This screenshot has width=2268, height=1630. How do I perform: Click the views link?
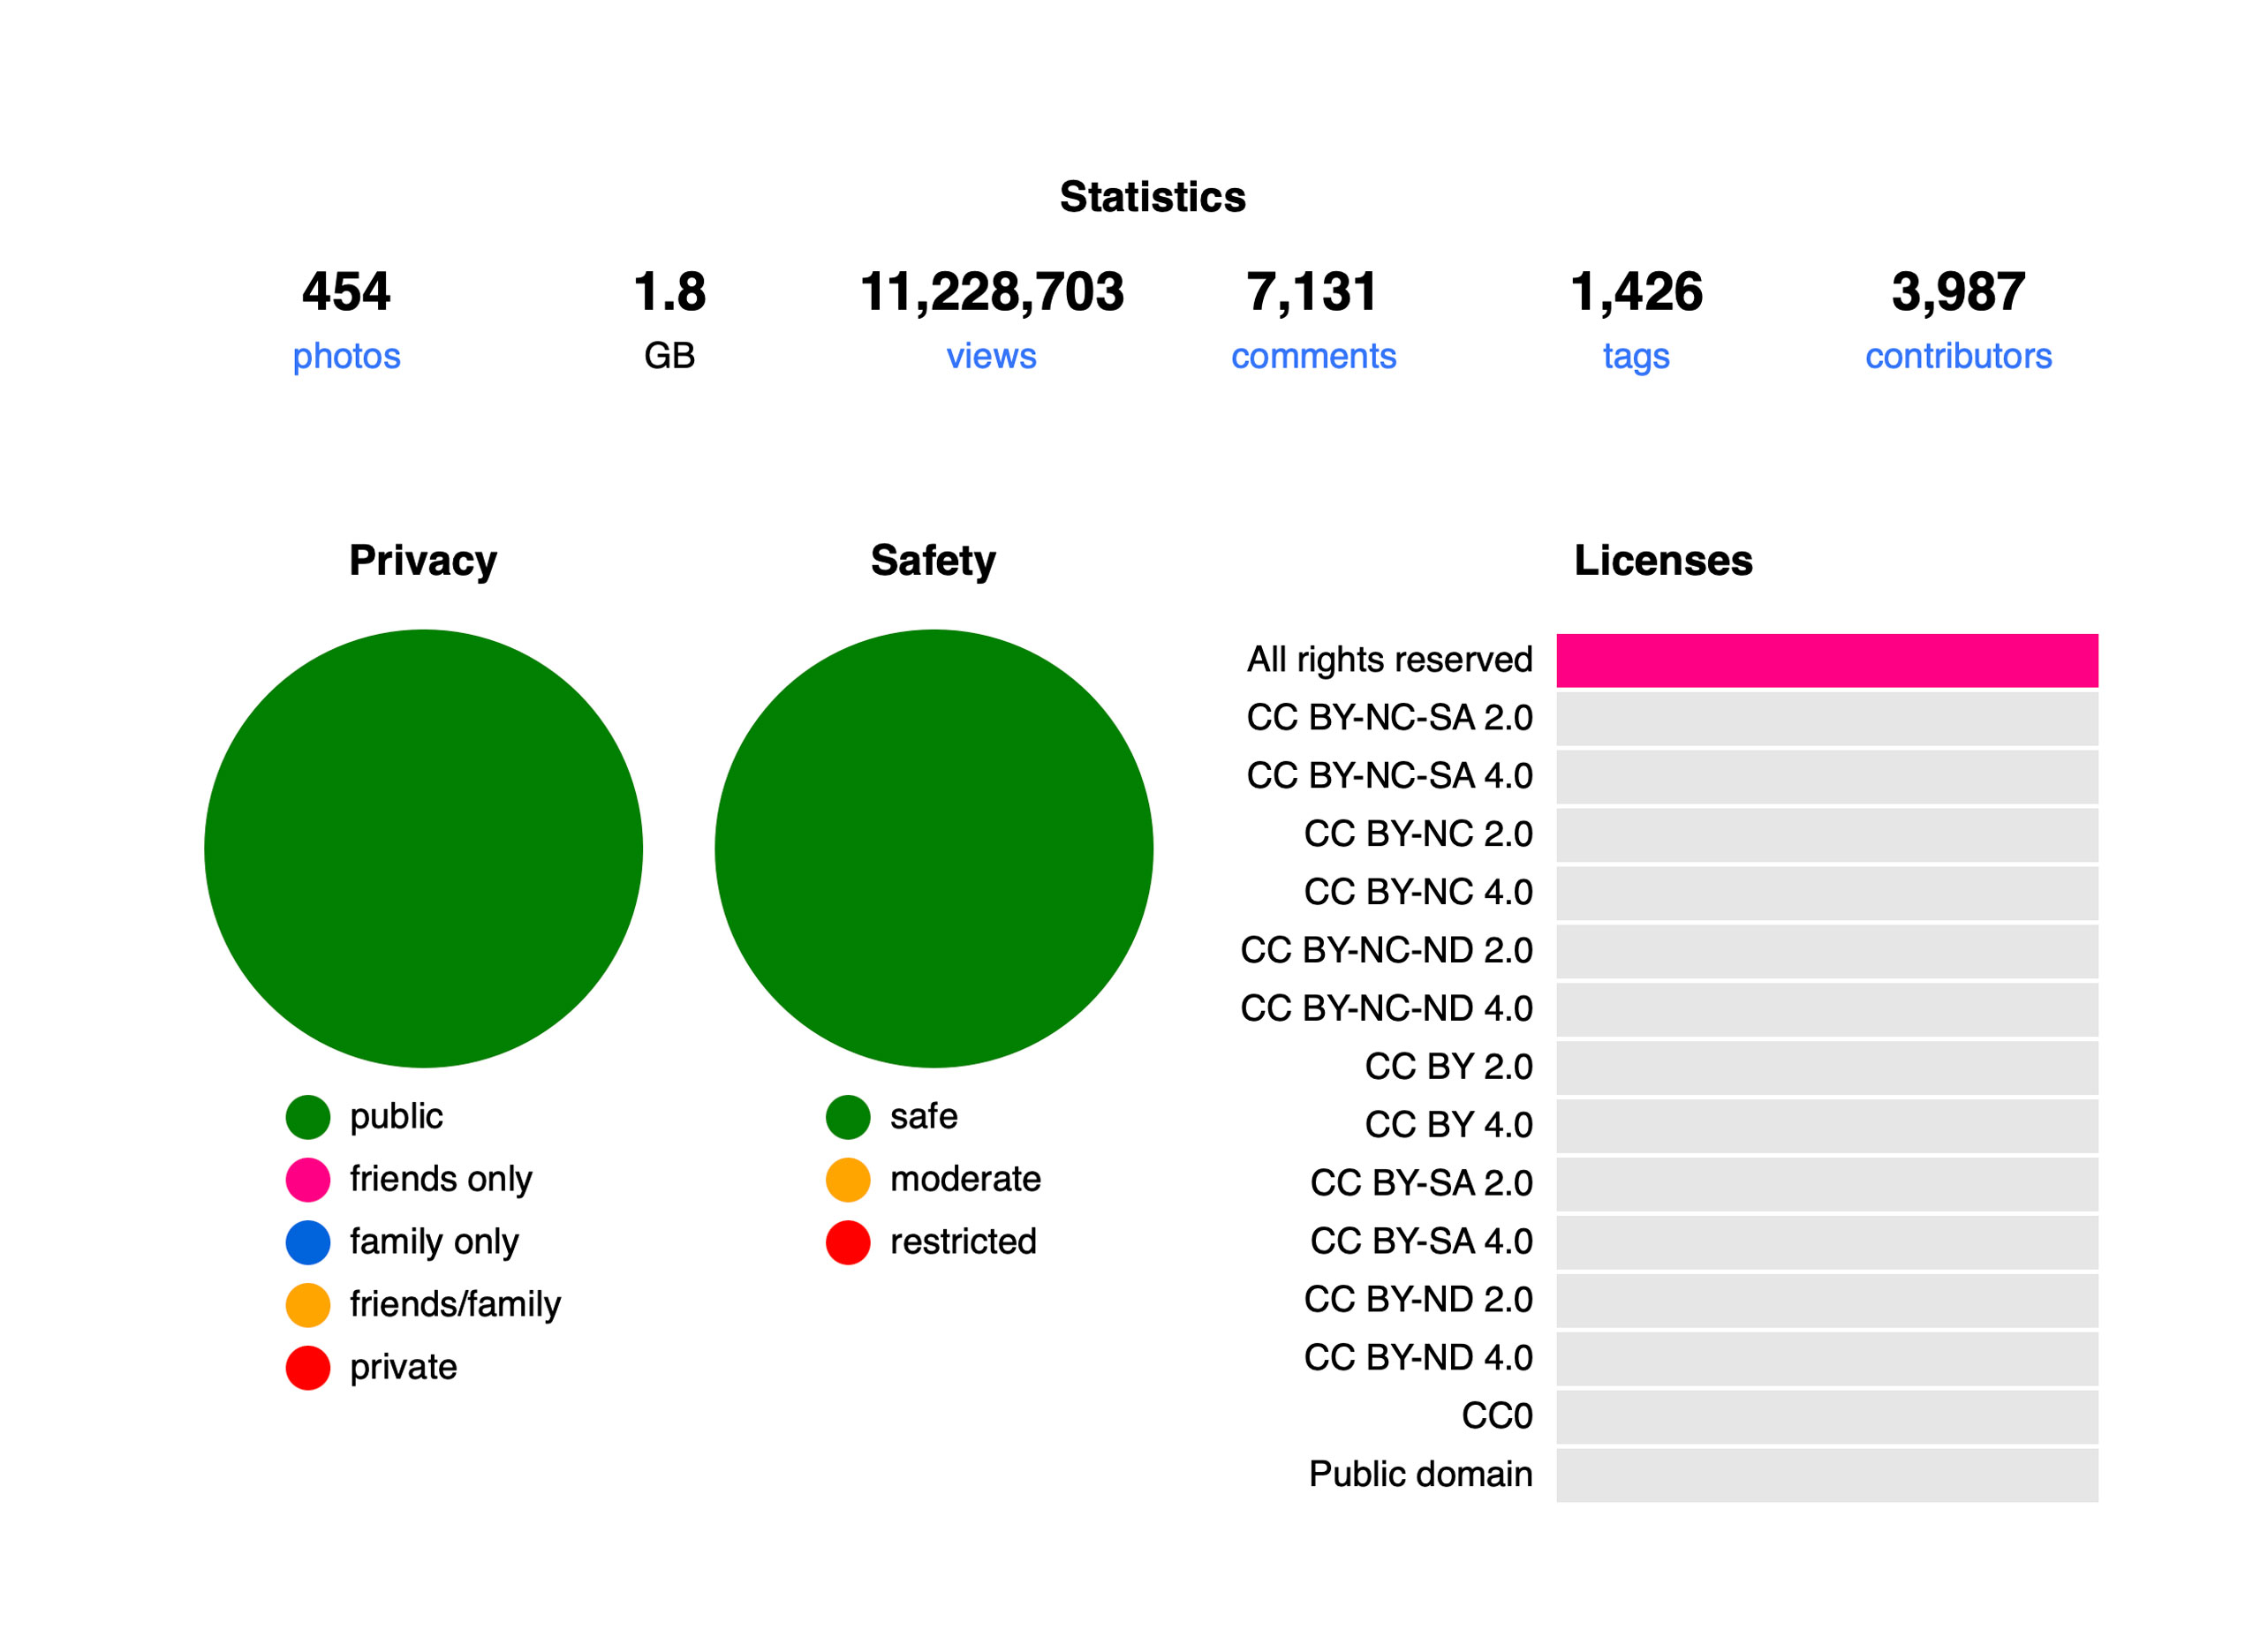991,356
